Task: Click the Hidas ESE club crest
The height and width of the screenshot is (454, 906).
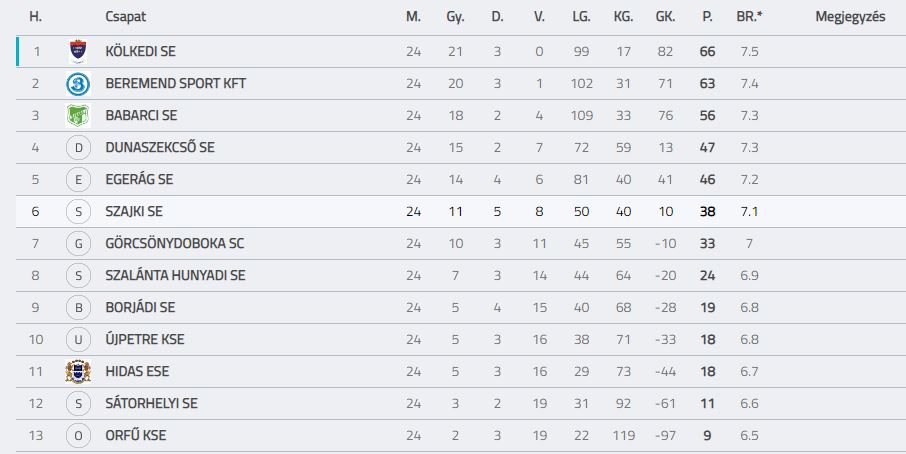Action: tap(78, 371)
